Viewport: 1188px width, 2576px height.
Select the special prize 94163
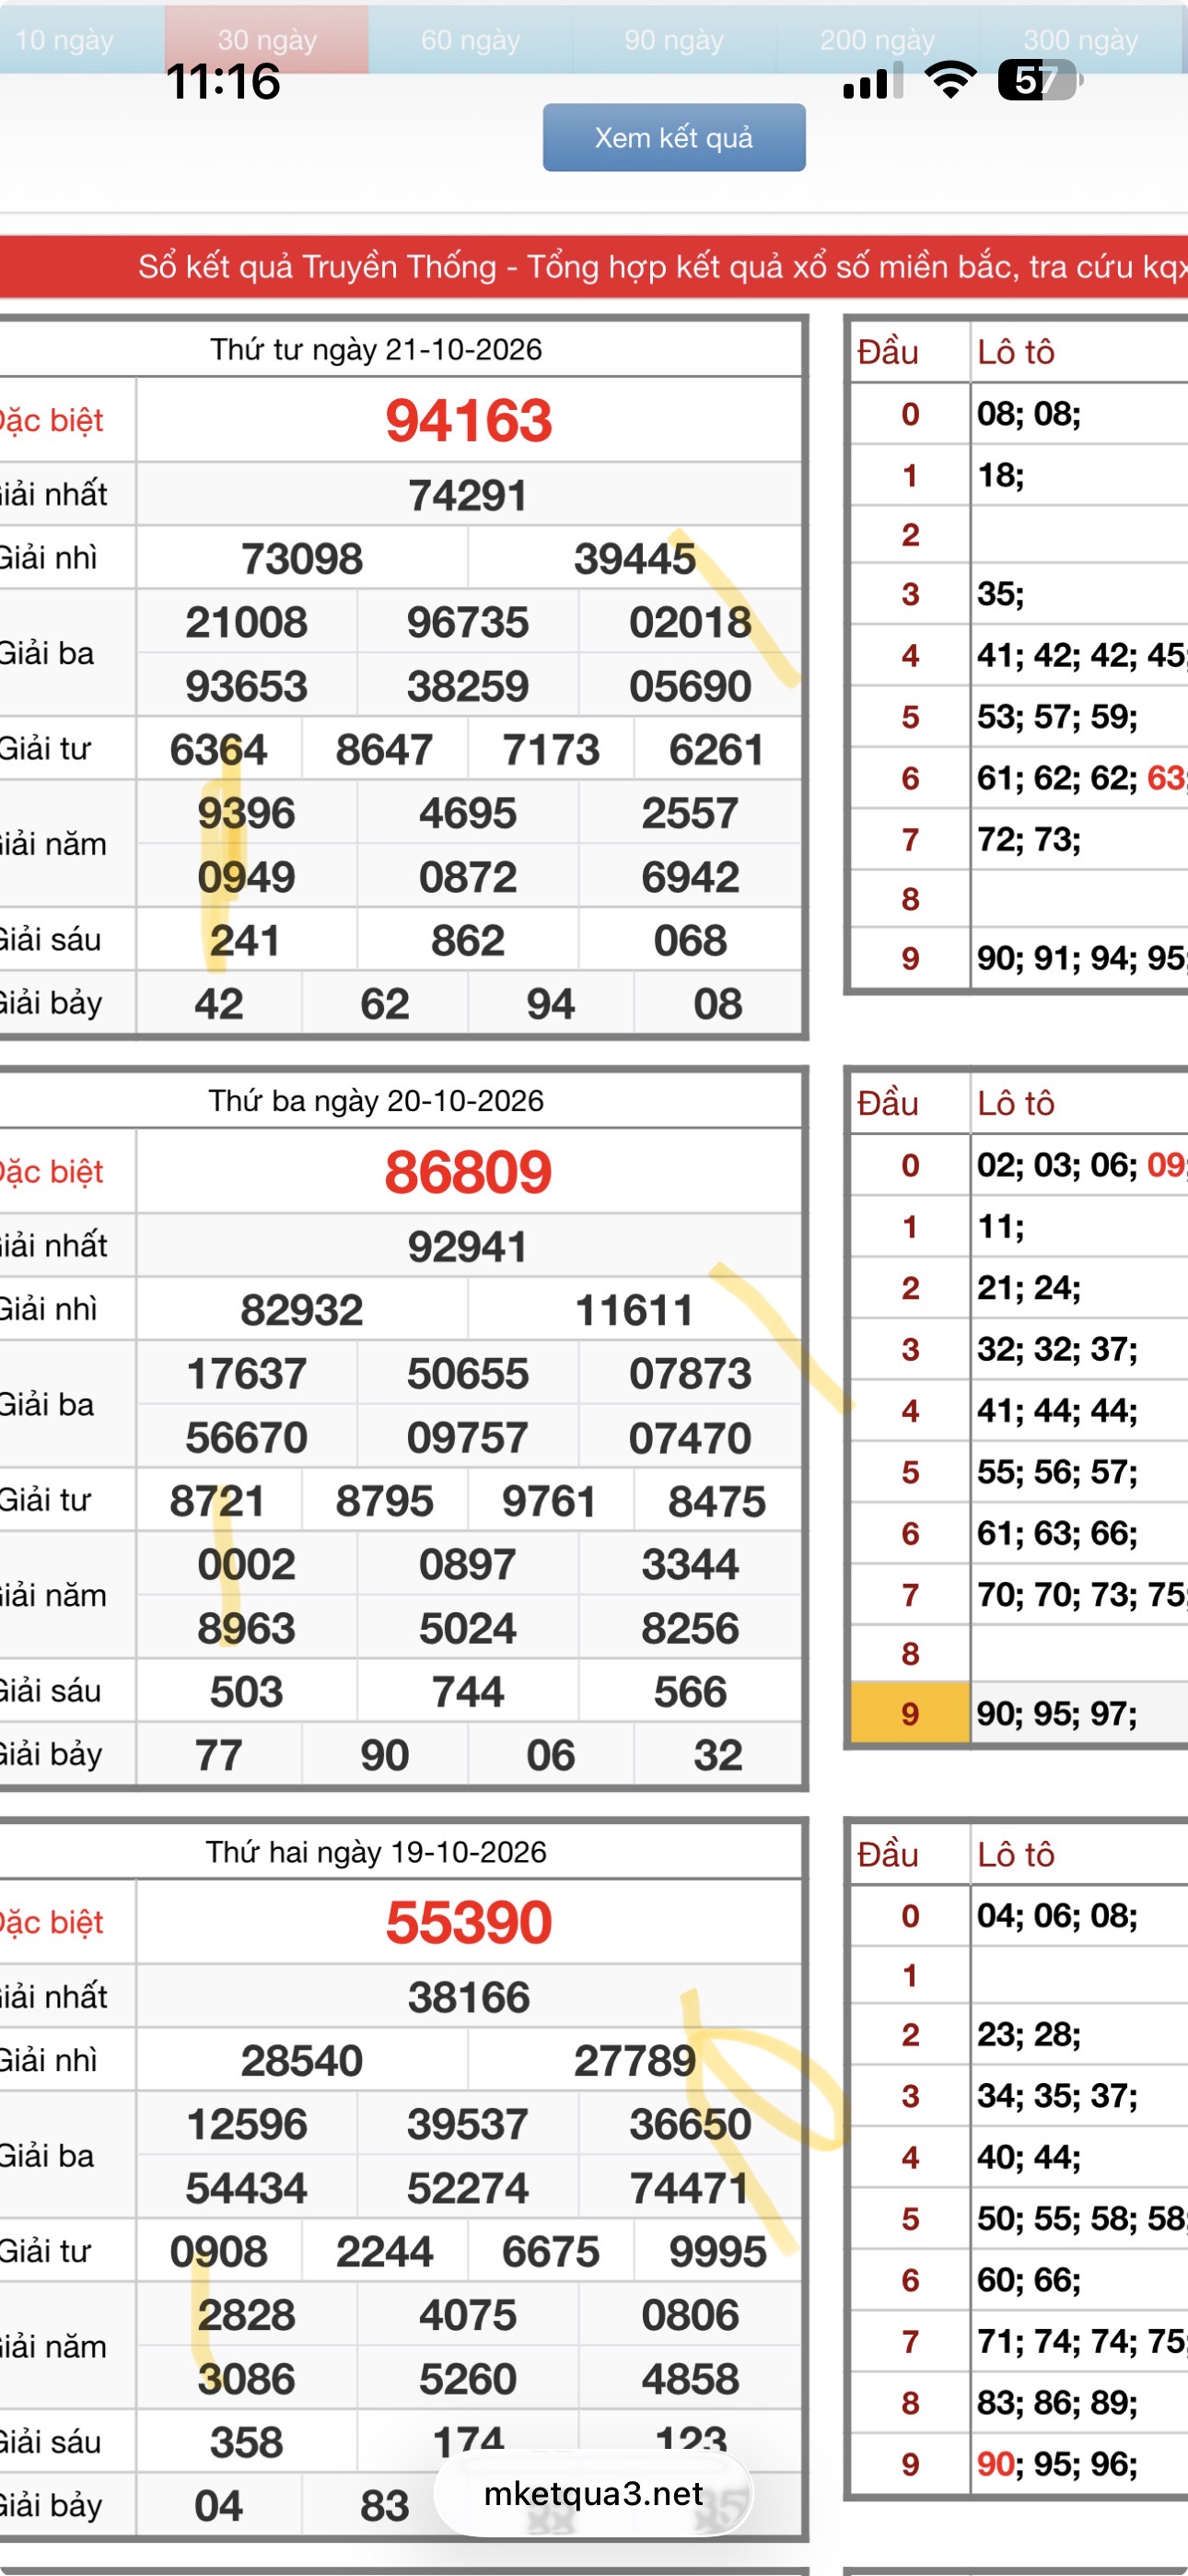pyautogui.click(x=469, y=420)
